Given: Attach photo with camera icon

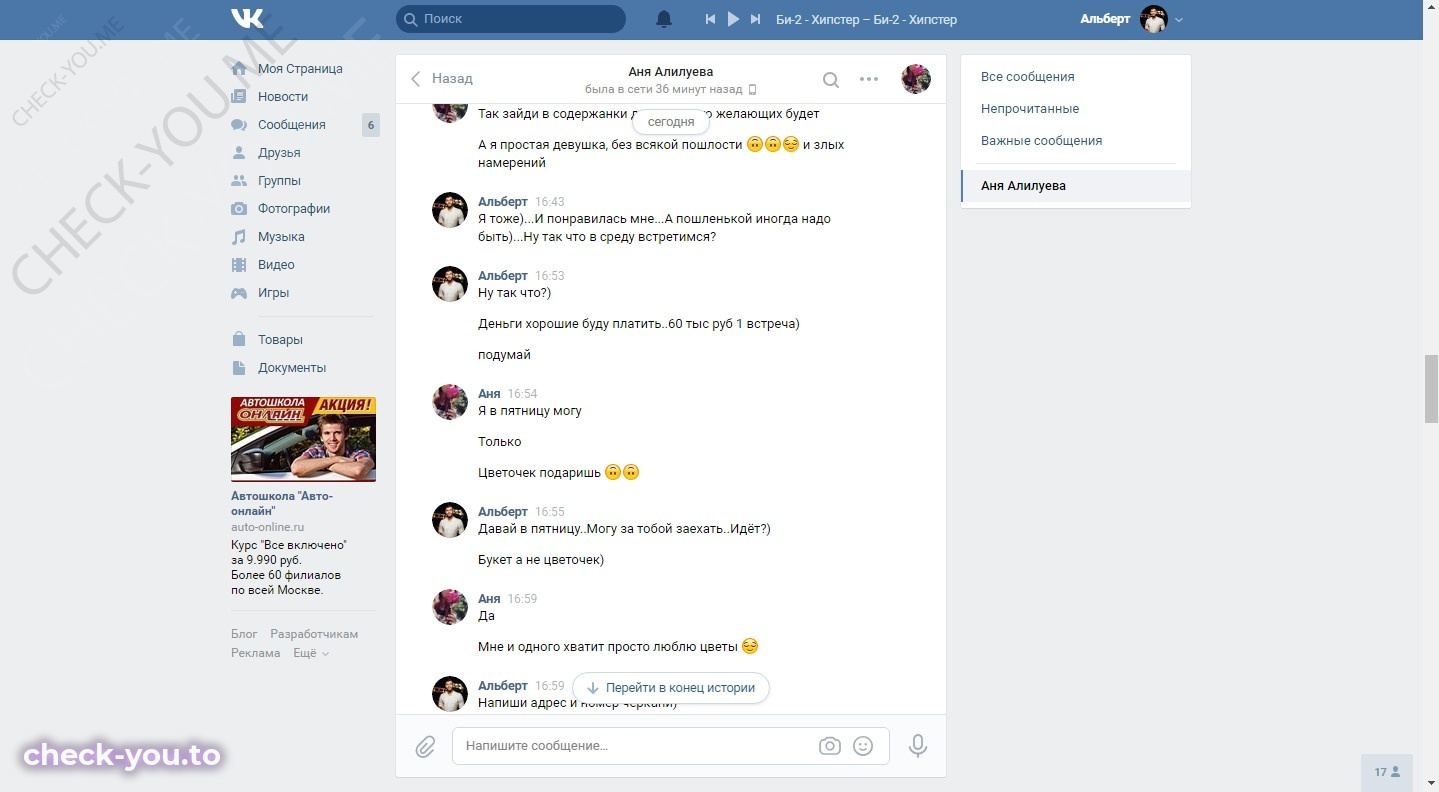Looking at the screenshot, I should [x=829, y=746].
